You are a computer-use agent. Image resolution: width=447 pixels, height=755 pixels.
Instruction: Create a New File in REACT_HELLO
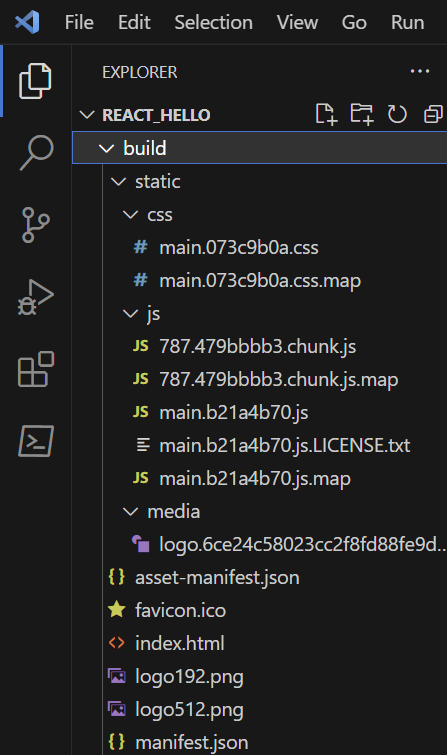[x=326, y=115]
